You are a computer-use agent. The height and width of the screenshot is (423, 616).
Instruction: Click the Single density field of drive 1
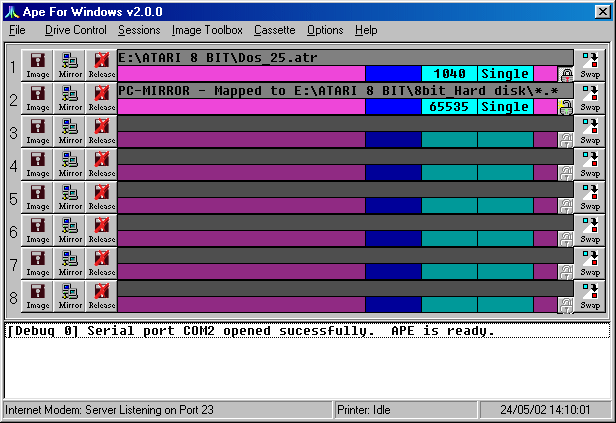click(505, 74)
